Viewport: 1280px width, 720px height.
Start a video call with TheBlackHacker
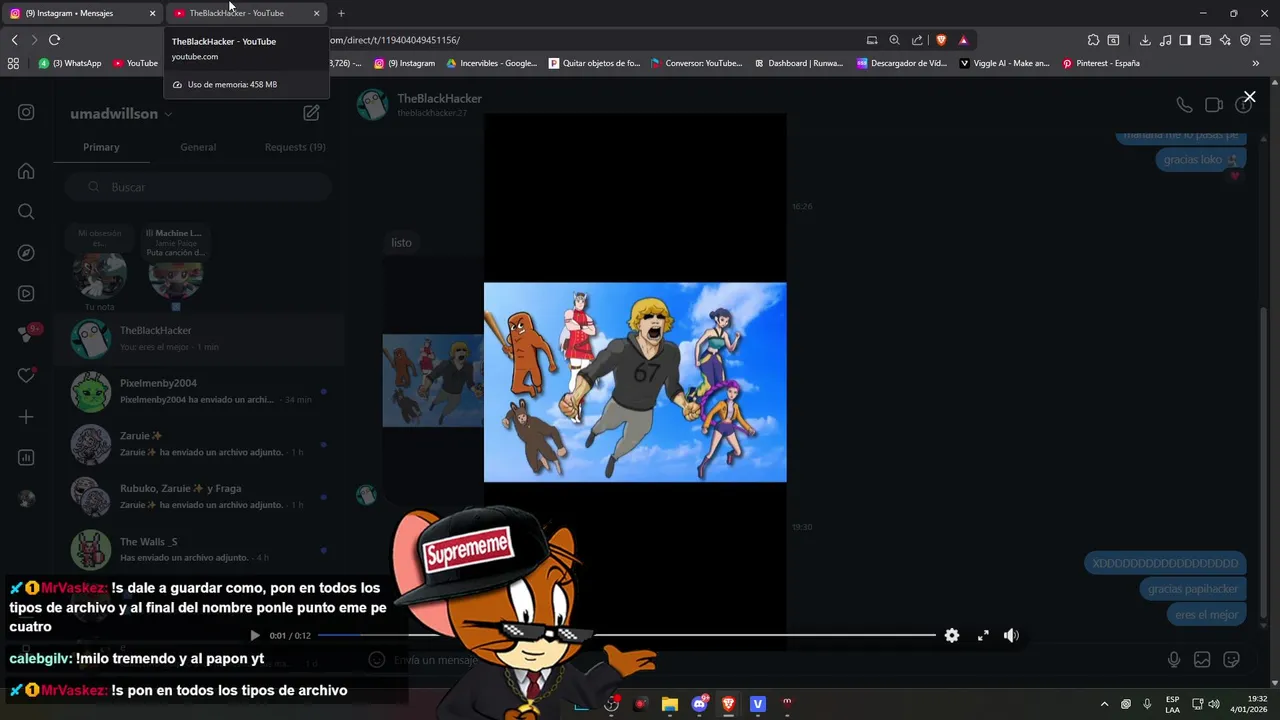point(1214,105)
